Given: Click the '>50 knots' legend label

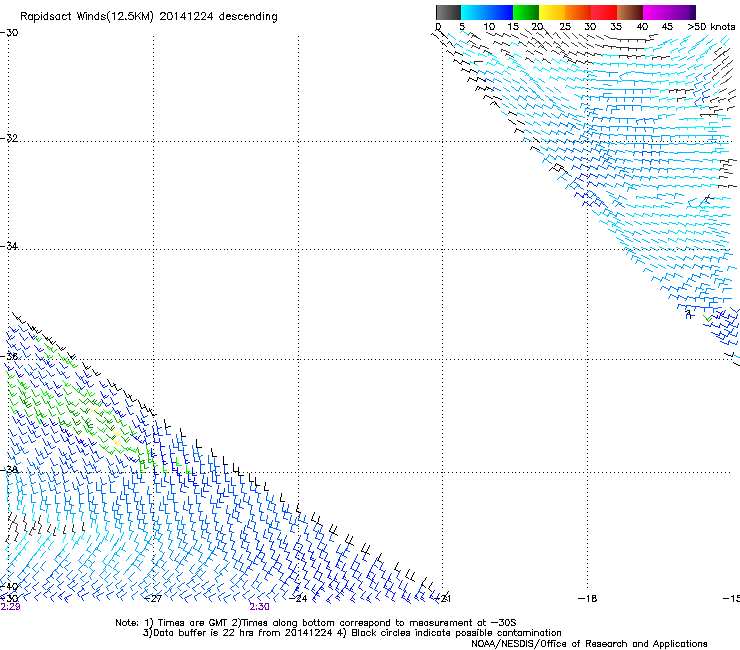Looking at the screenshot, I should [711, 27].
